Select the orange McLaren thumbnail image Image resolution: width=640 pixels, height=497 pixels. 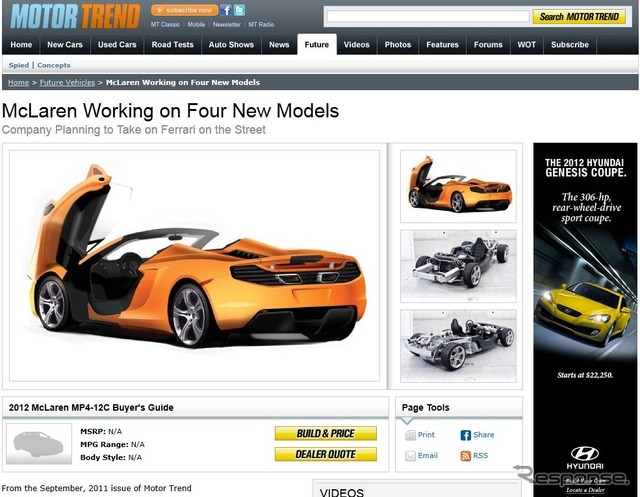pyautogui.click(x=458, y=186)
